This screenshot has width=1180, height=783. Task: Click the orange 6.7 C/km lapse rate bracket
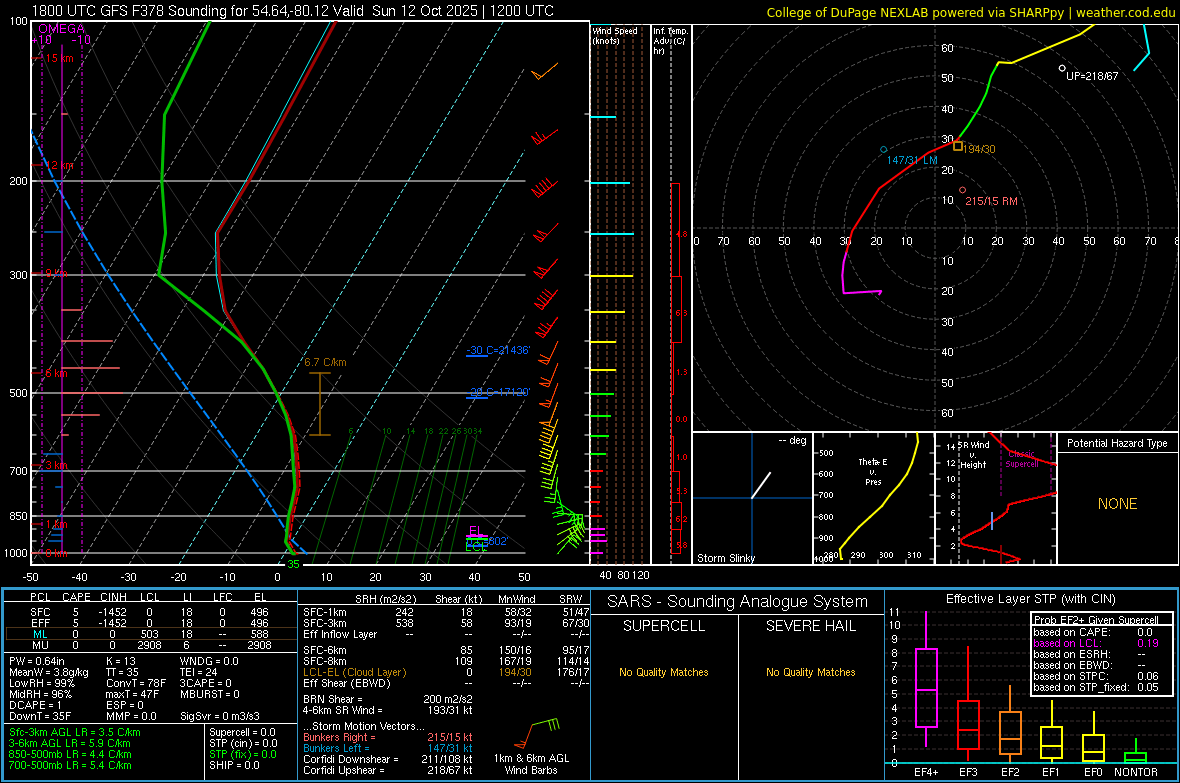[x=320, y=404]
